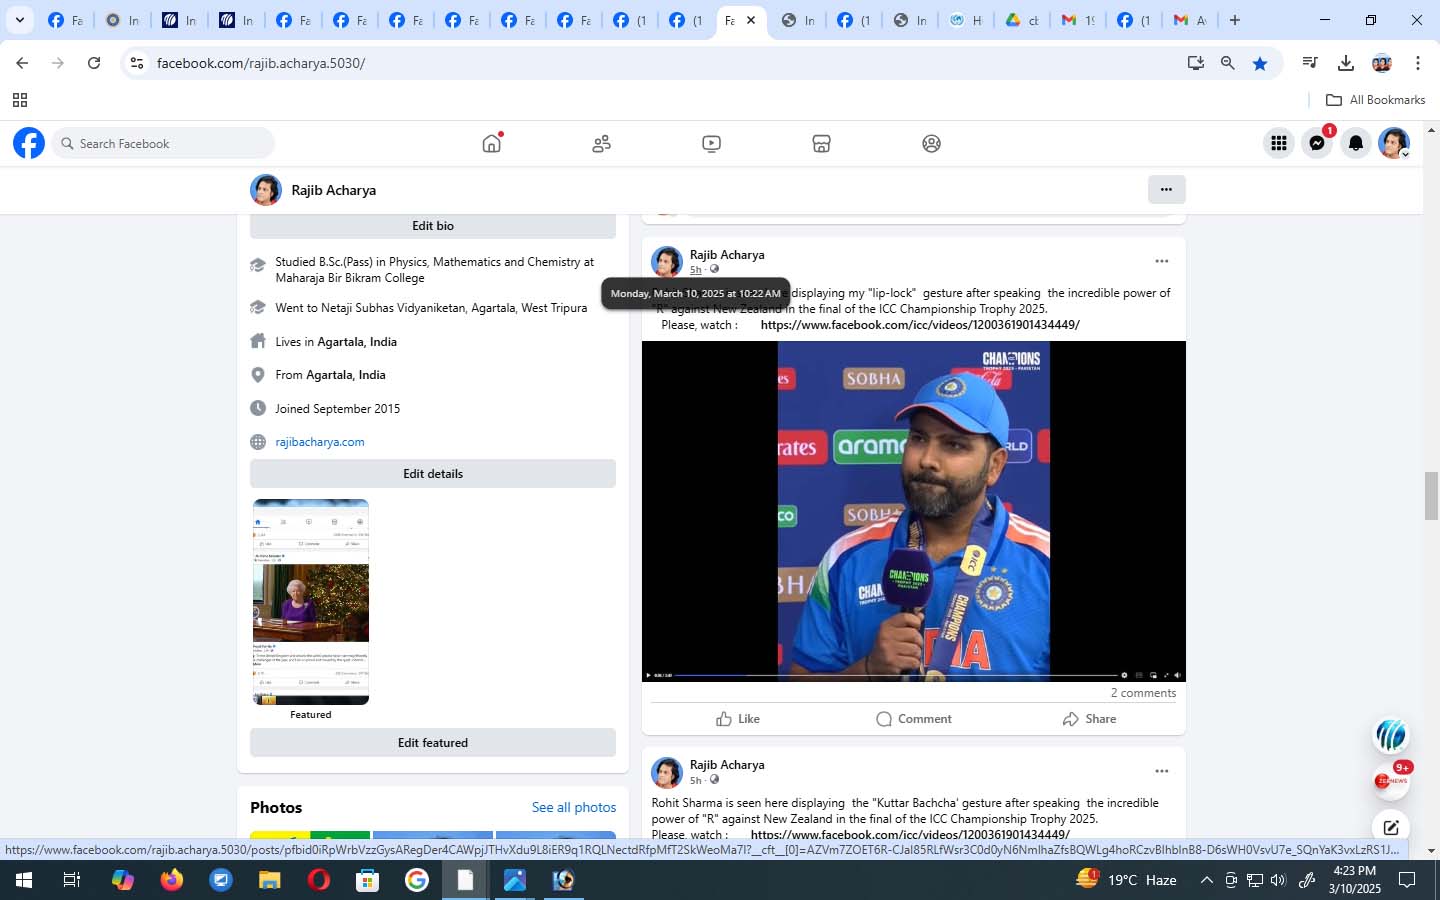
Task: Toggle the bookmark star for this page
Action: pos(1260,63)
